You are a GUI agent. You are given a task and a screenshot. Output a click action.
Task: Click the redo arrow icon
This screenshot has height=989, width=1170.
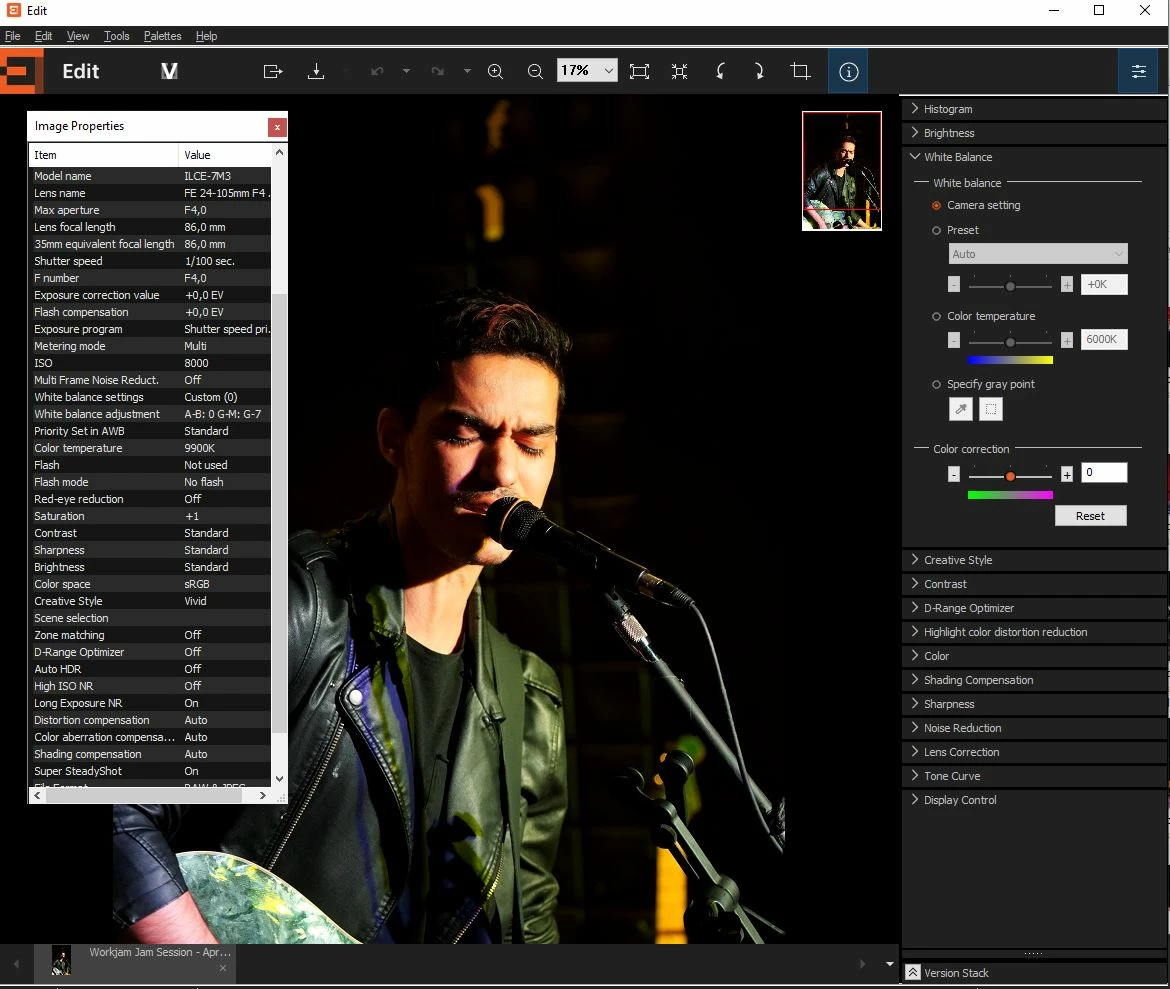[437, 71]
